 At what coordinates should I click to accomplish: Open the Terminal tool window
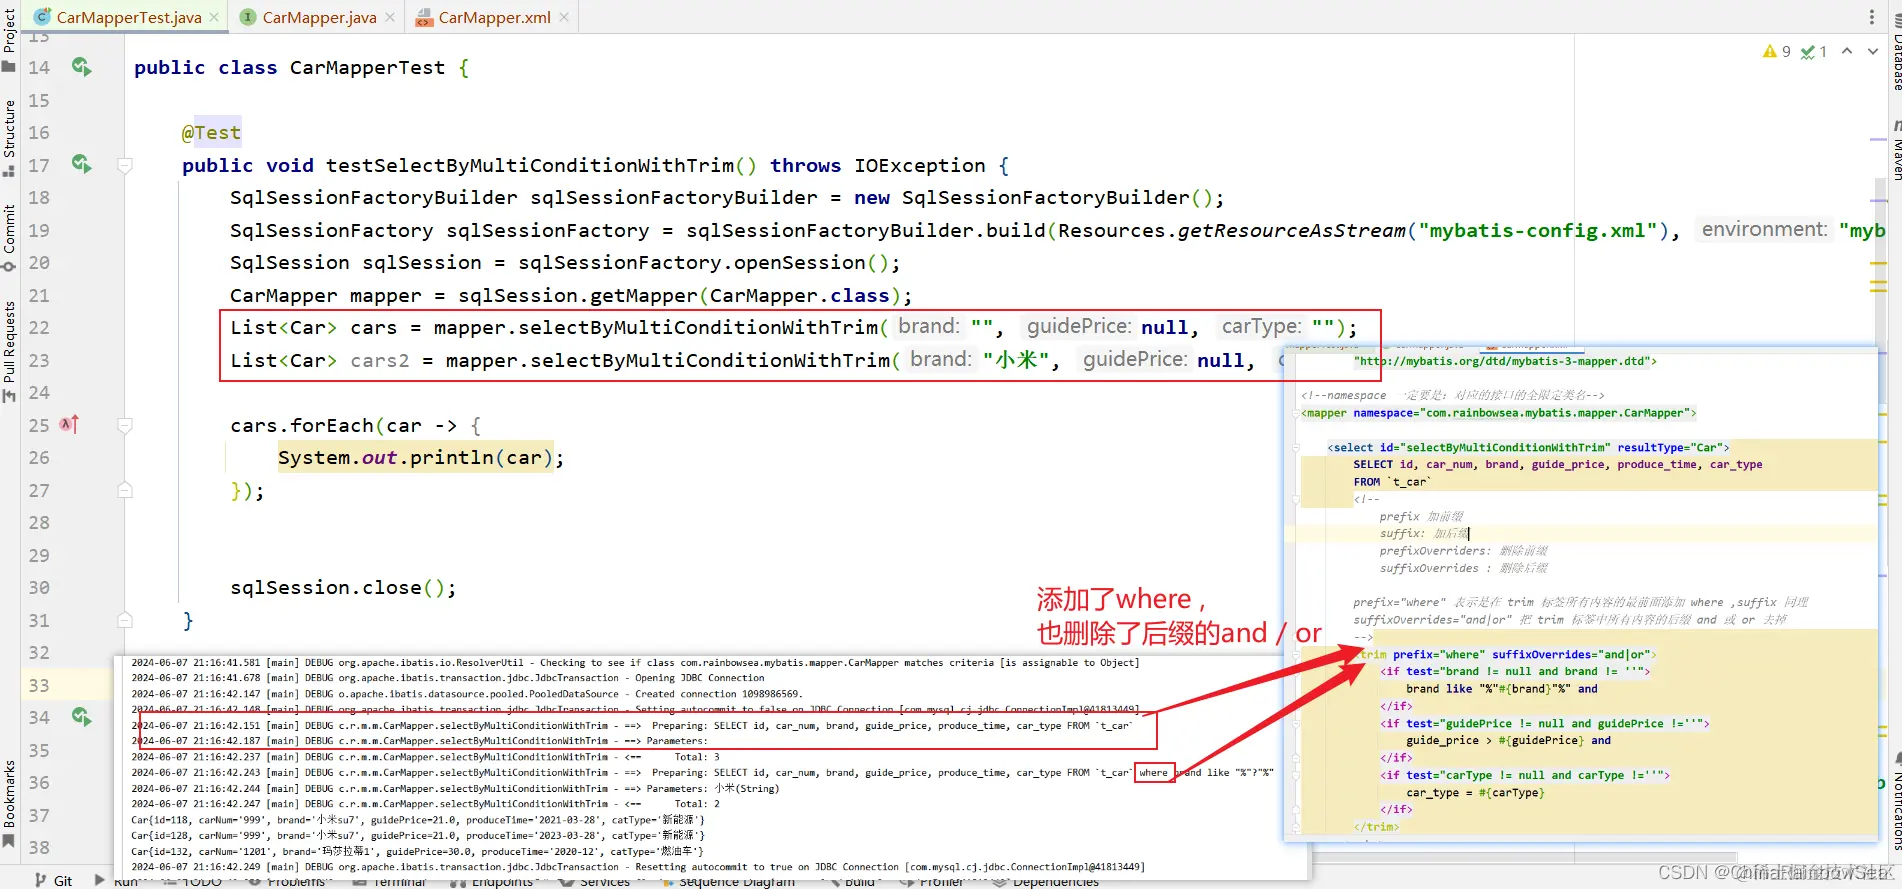click(390, 881)
